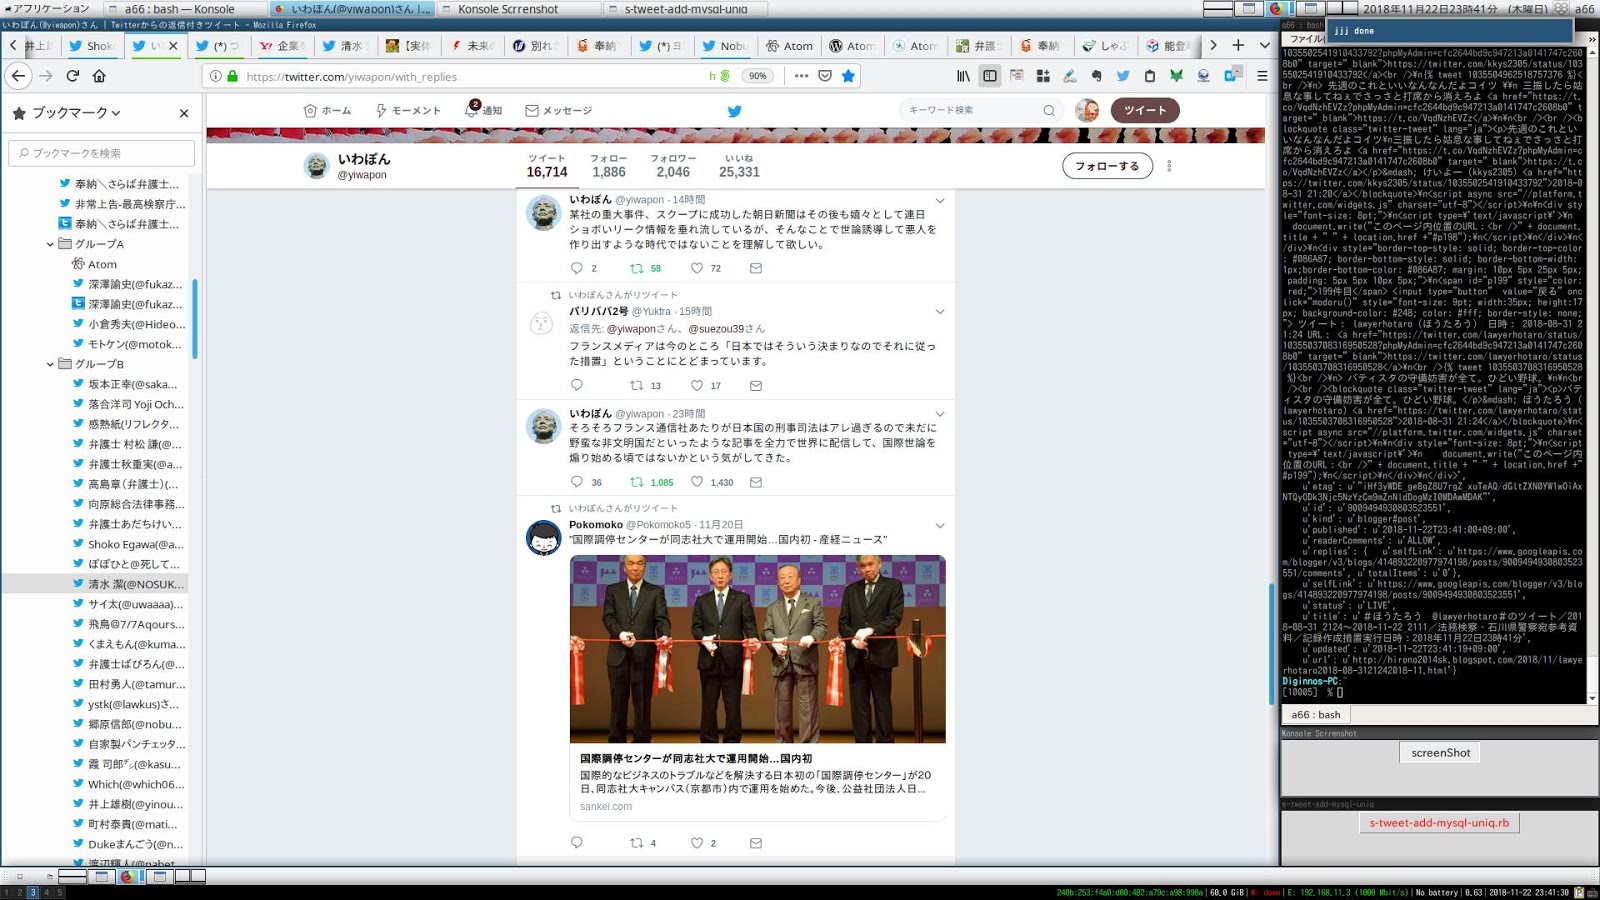Collapse the グループB bookmark folder
1600x900 pixels.
click(50, 364)
